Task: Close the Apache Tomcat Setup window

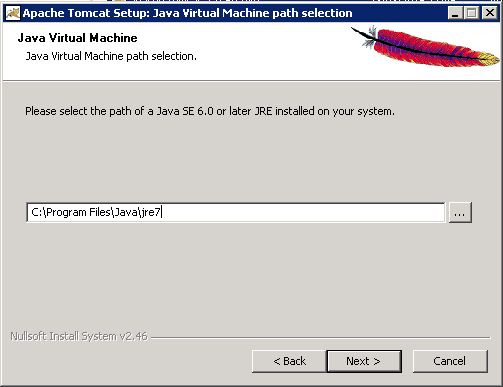Action: point(490,13)
